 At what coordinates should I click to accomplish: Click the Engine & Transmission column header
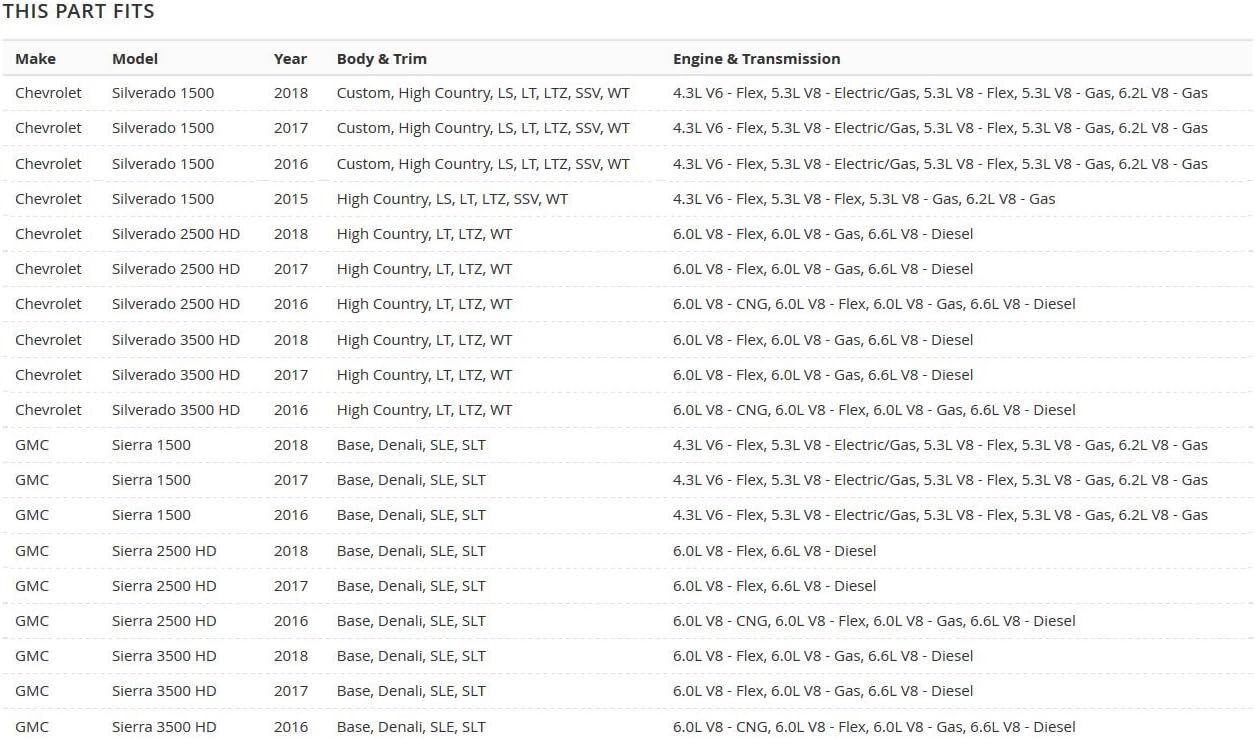click(x=757, y=59)
